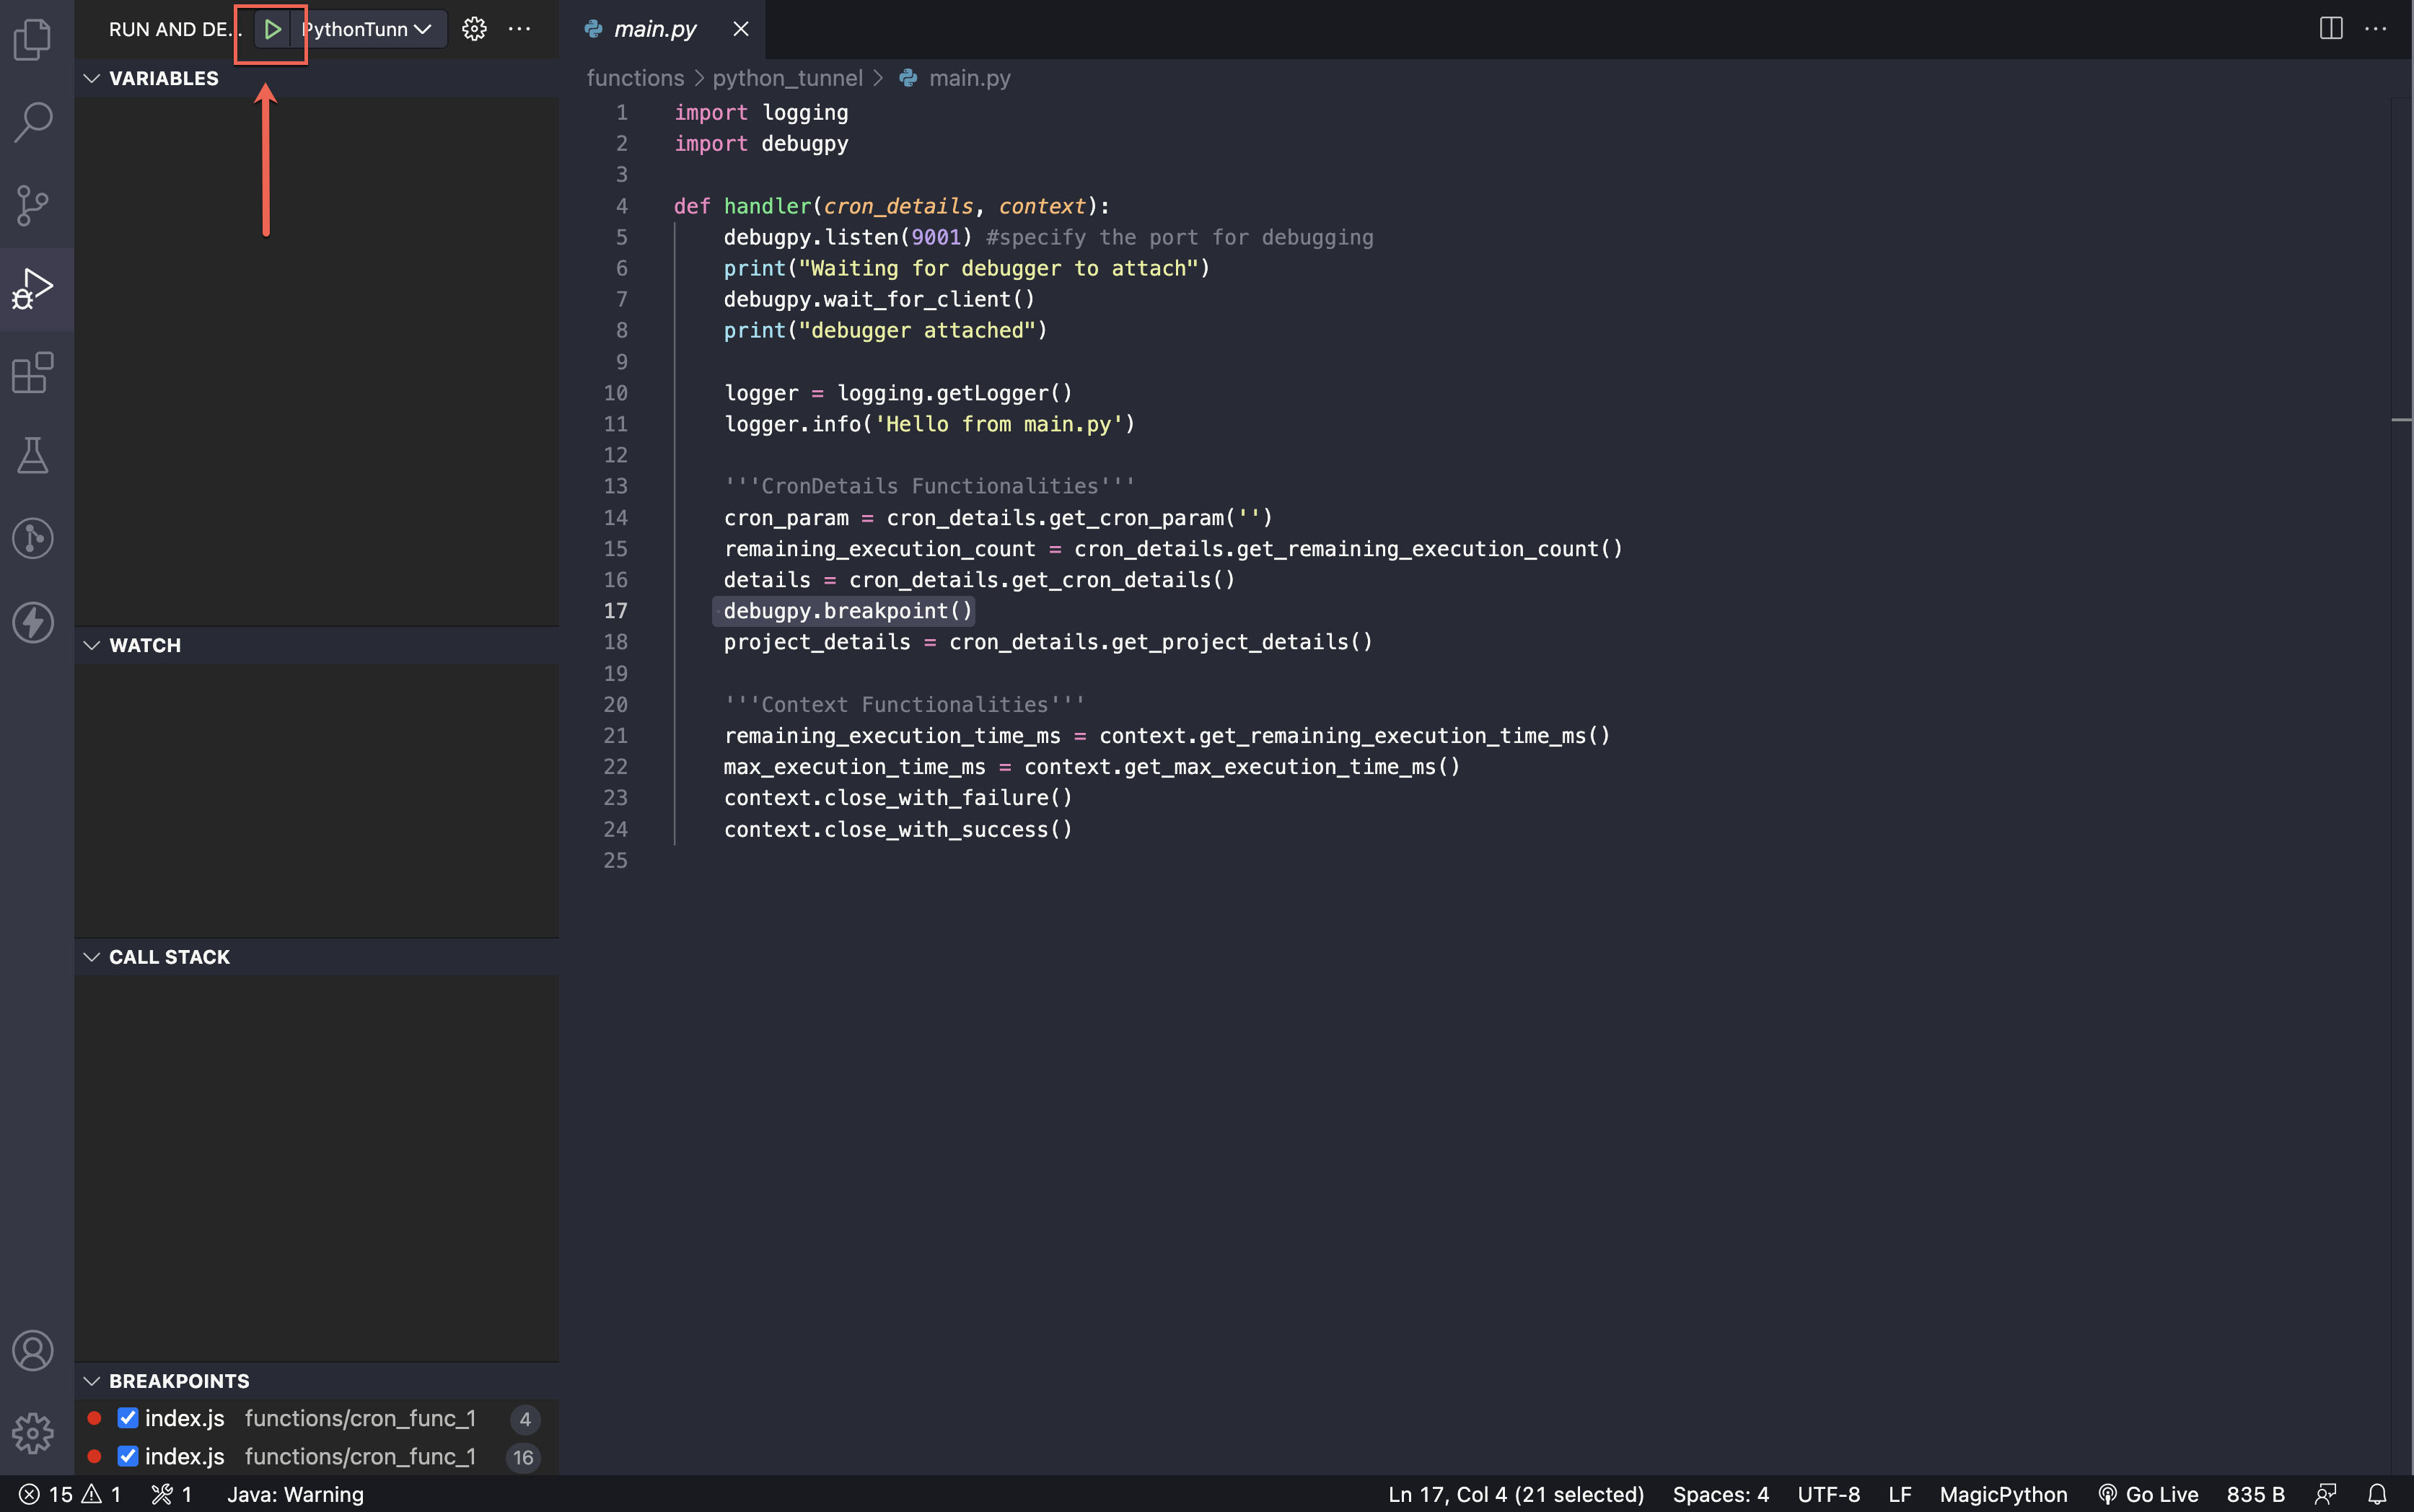Click line number 17 in the gutter
This screenshot has height=1512, width=2414.
point(615,611)
